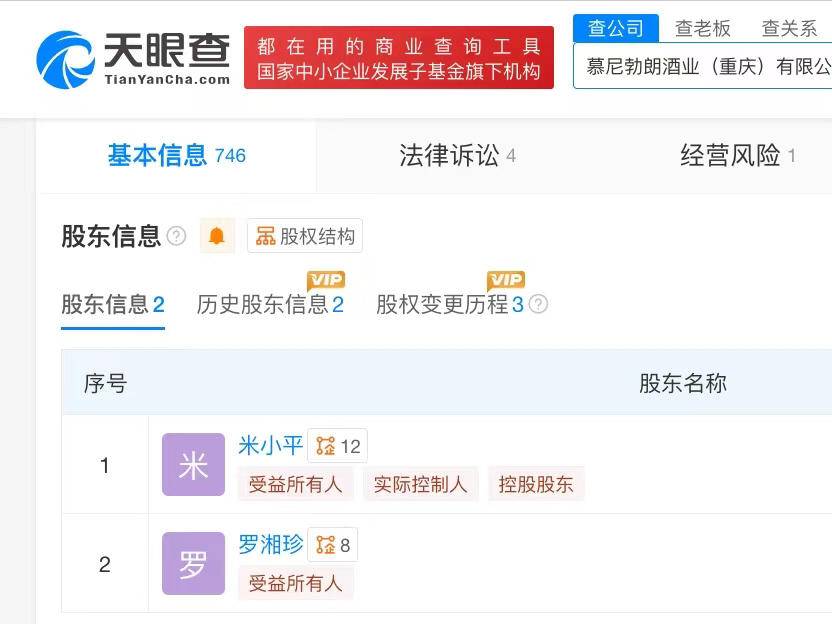Select 查关系 search mode
This screenshot has height=624, width=832.
coord(789,28)
